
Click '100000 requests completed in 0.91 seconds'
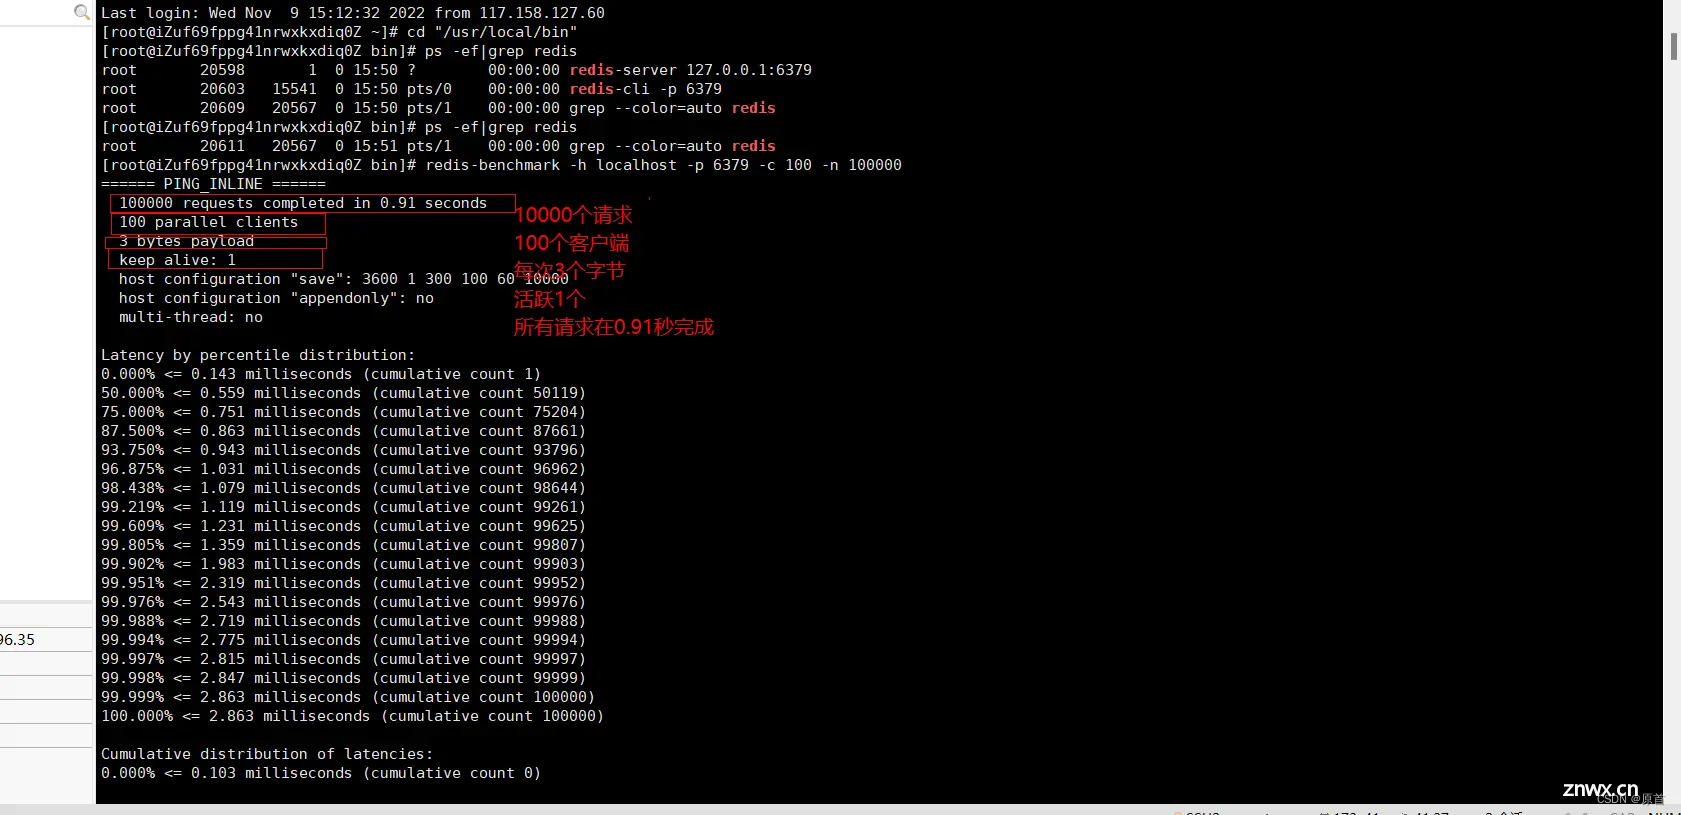[303, 203]
